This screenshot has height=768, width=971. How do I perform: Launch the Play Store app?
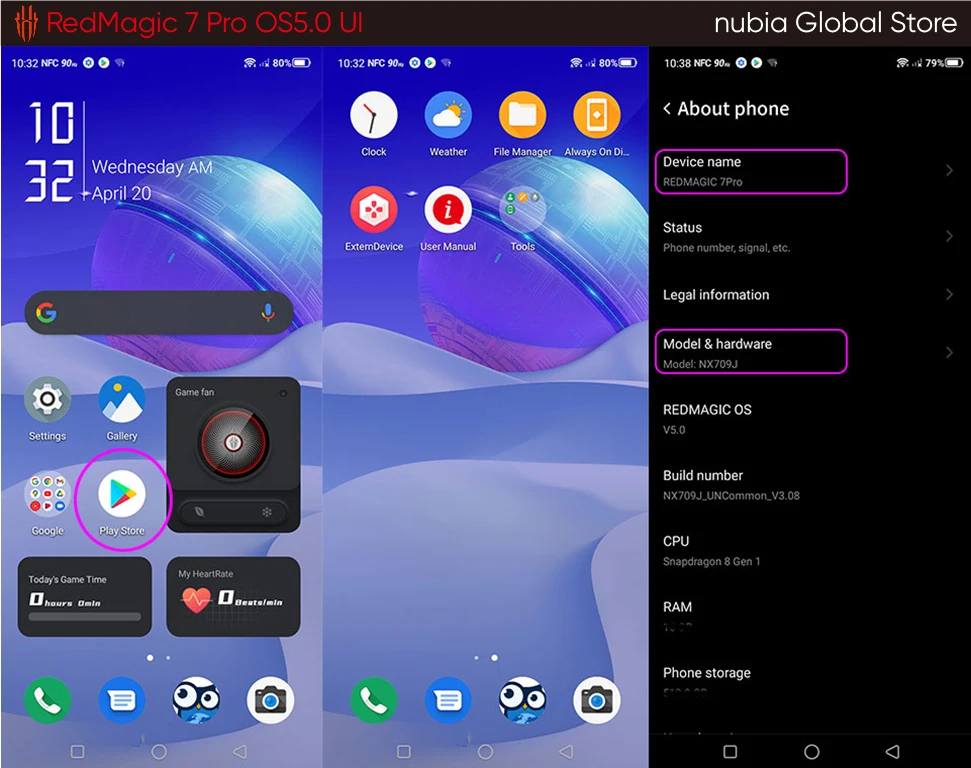tap(121, 494)
